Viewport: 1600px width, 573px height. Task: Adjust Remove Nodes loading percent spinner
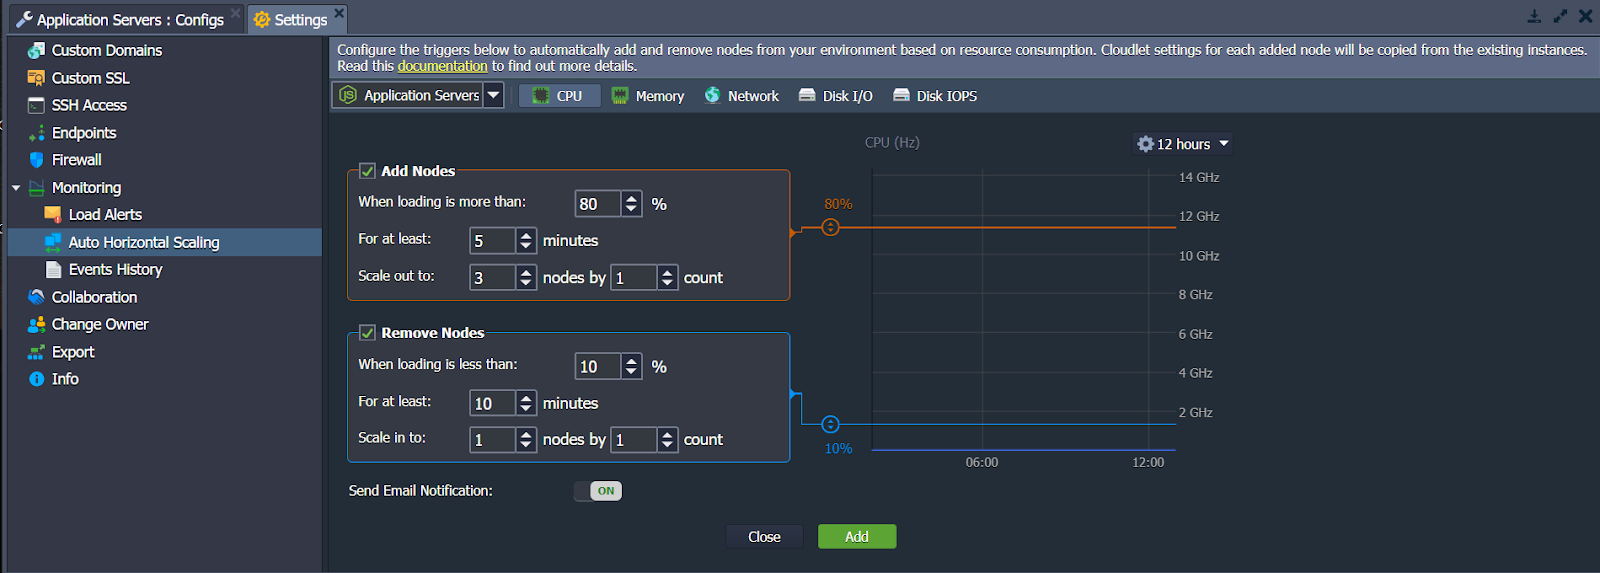pos(631,367)
